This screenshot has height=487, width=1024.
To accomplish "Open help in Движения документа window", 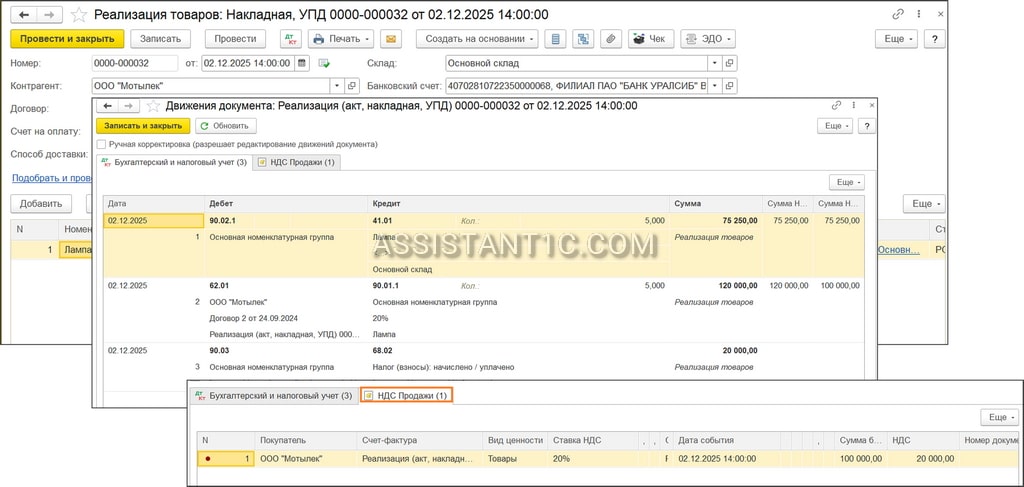I will pos(867,126).
